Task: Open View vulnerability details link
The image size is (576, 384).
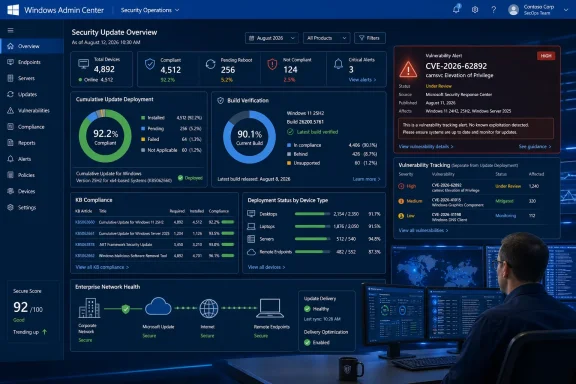Action: click(x=426, y=147)
